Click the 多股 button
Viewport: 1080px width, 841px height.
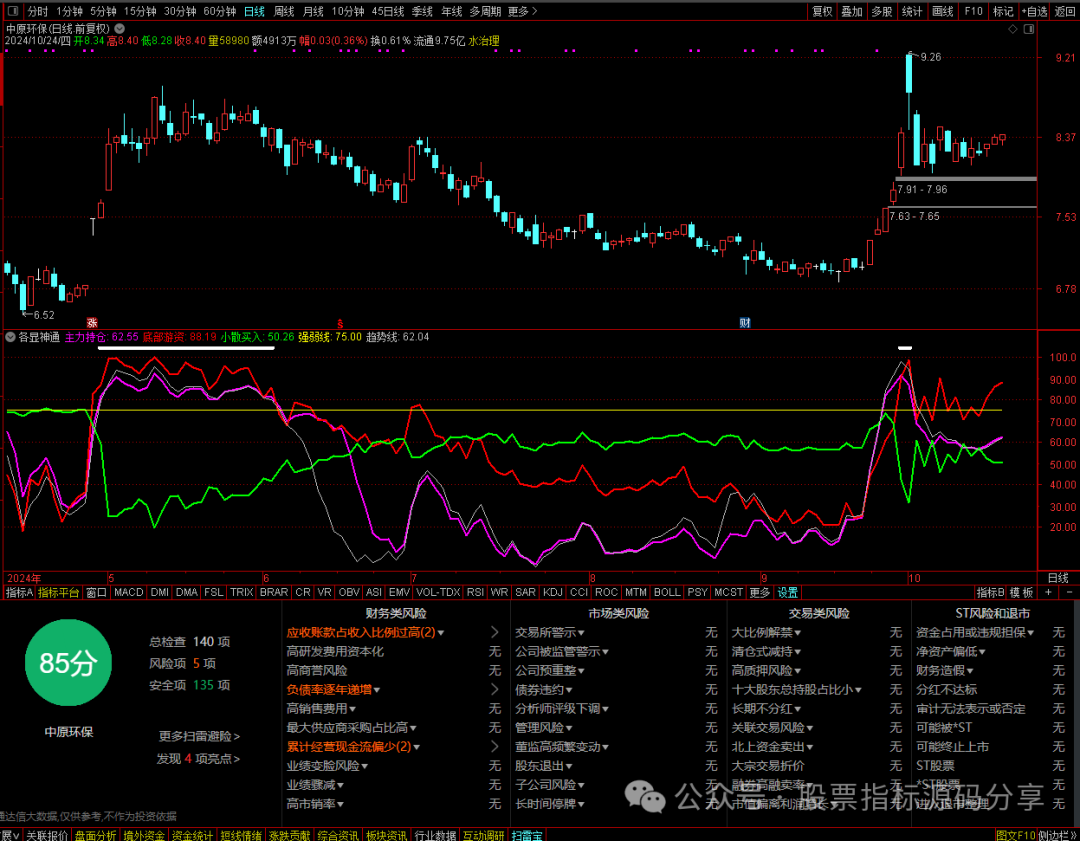coord(882,11)
